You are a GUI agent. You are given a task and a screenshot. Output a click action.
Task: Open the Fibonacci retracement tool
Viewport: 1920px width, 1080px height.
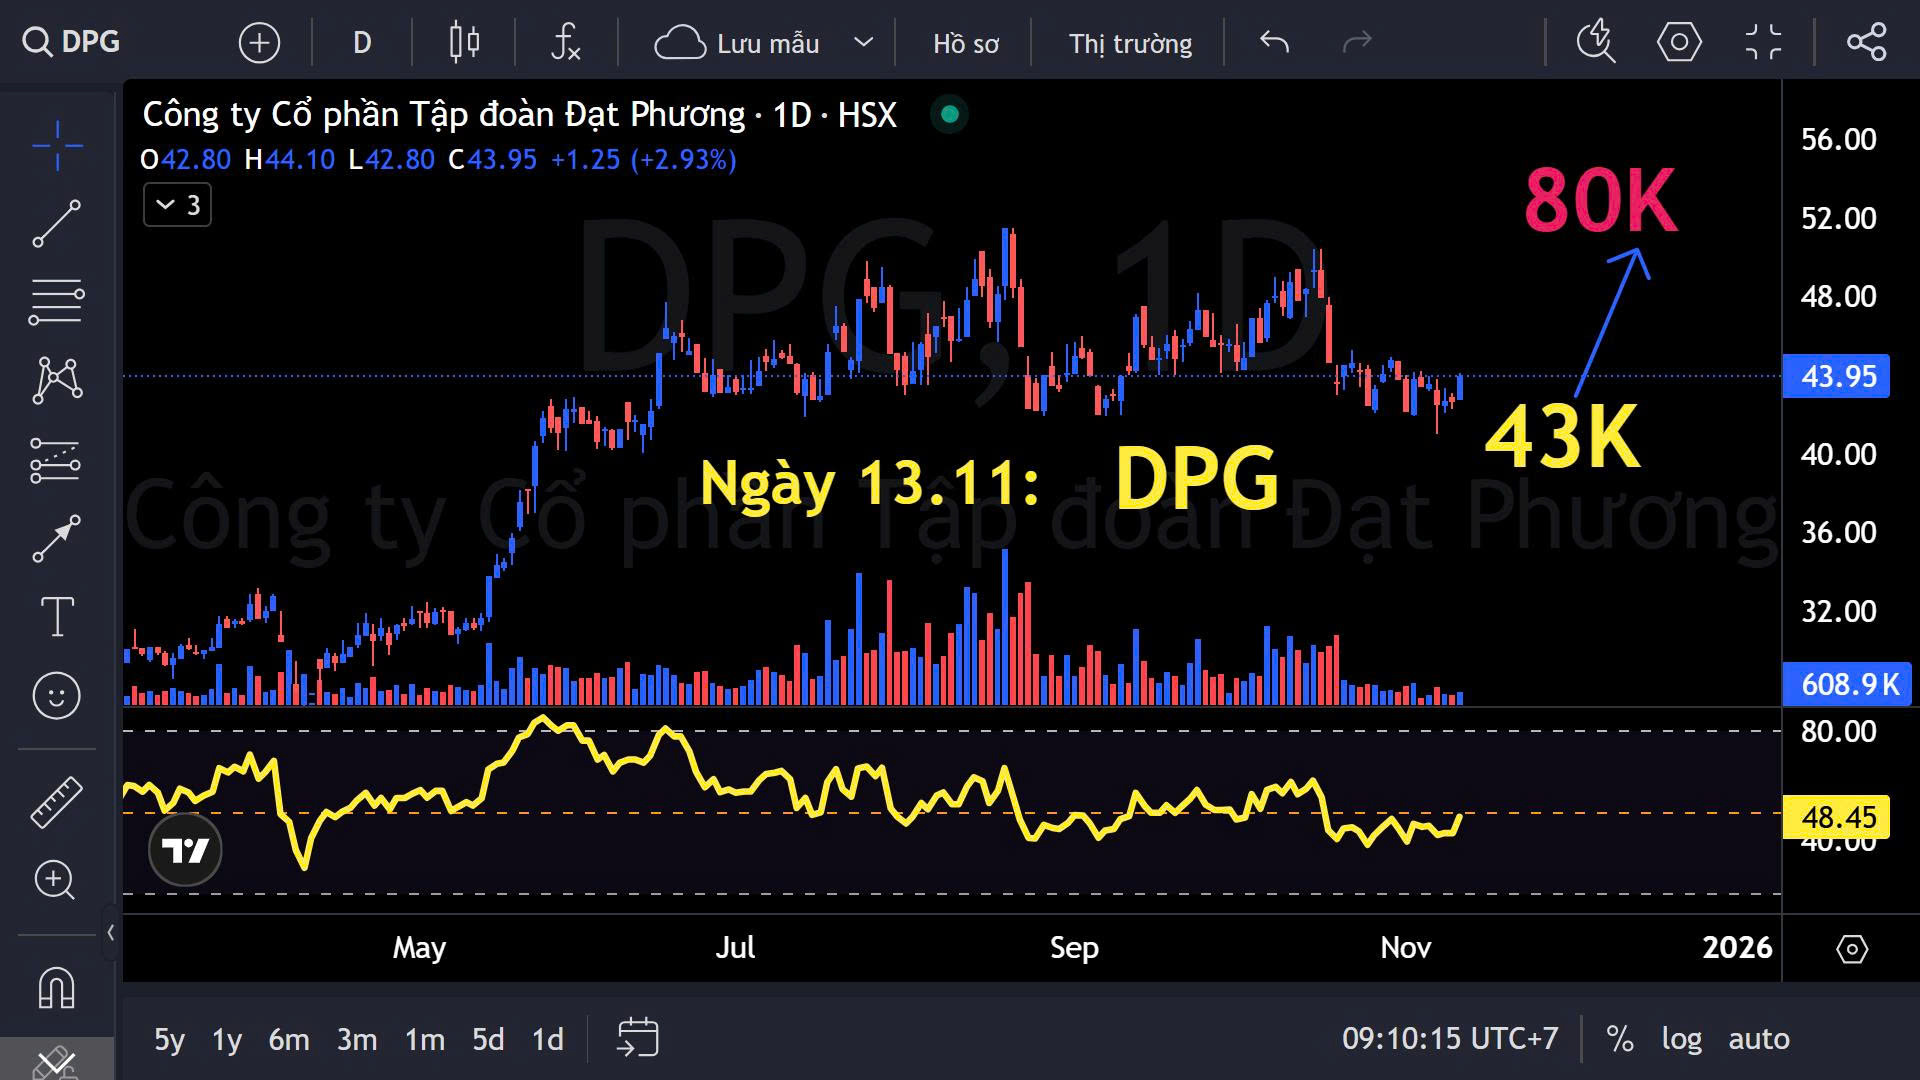pos(57,301)
